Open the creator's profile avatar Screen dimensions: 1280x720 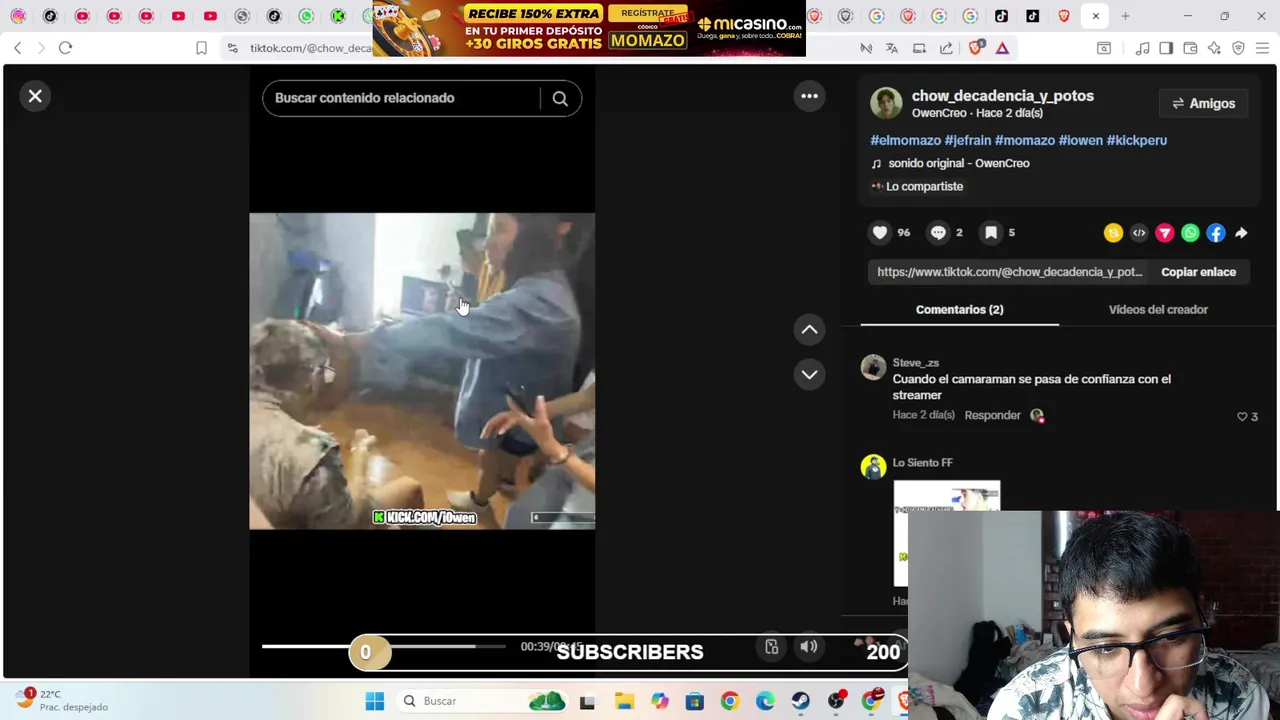886,103
